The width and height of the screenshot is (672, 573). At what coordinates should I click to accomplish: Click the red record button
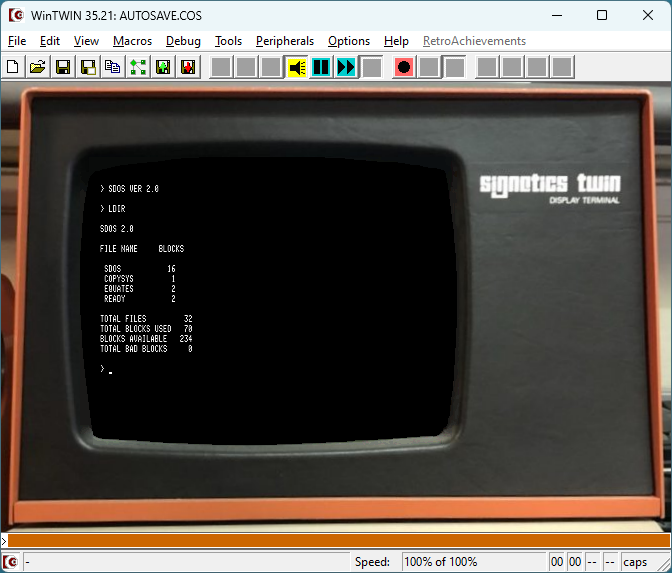[x=404, y=67]
